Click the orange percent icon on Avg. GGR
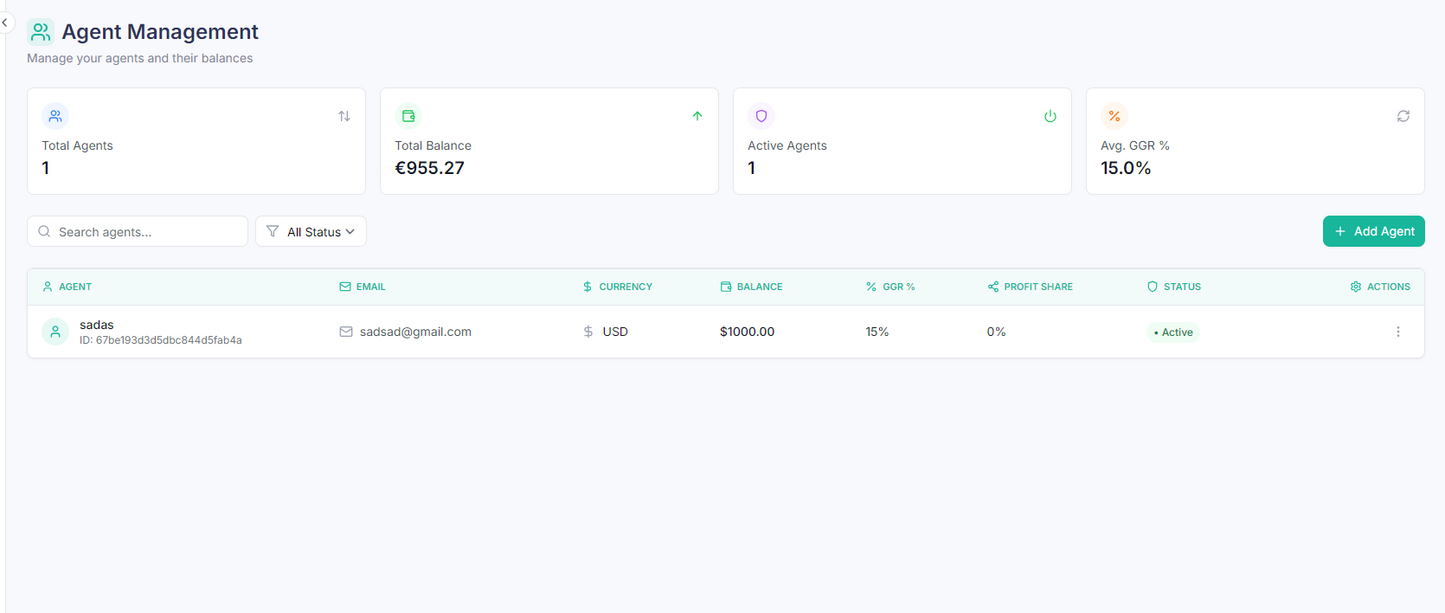1445x613 pixels. 1114,116
